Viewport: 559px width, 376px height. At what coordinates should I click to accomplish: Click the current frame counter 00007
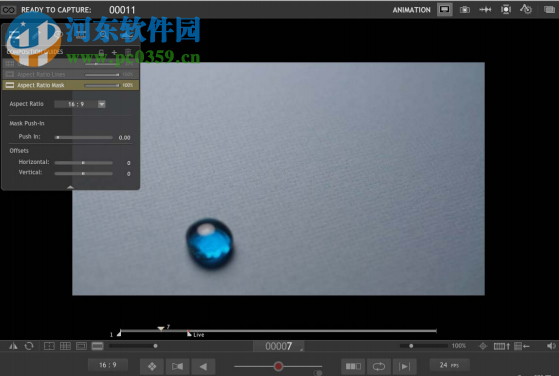278,346
